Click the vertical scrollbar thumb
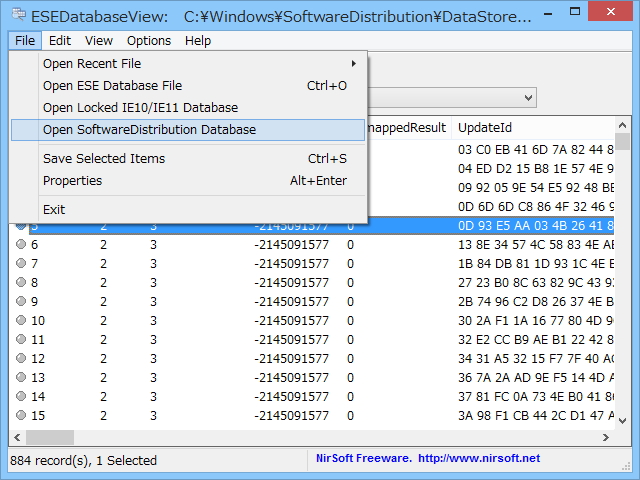Viewport: 640px width, 480px height. point(622,142)
